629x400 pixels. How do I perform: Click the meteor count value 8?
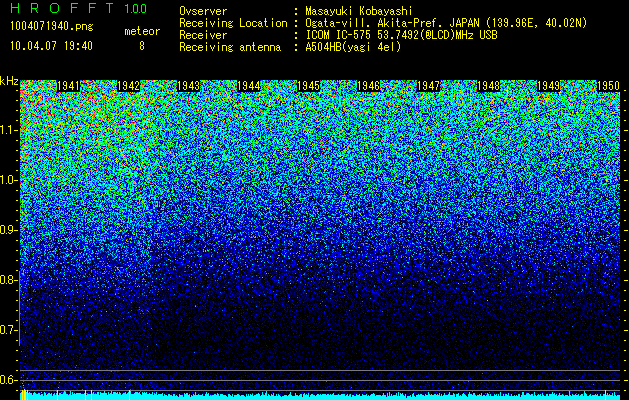(x=142, y=46)
